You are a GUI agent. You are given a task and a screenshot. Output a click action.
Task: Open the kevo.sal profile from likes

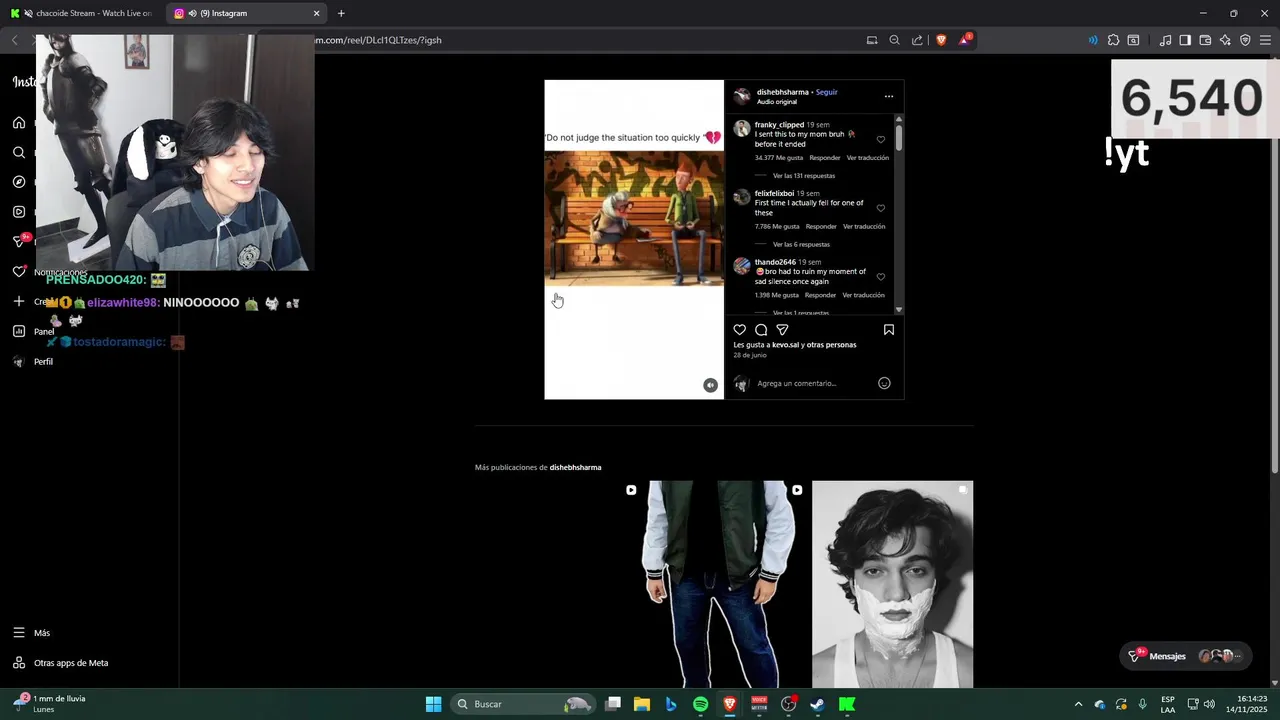pyautogui.click(x=785, y=345)
